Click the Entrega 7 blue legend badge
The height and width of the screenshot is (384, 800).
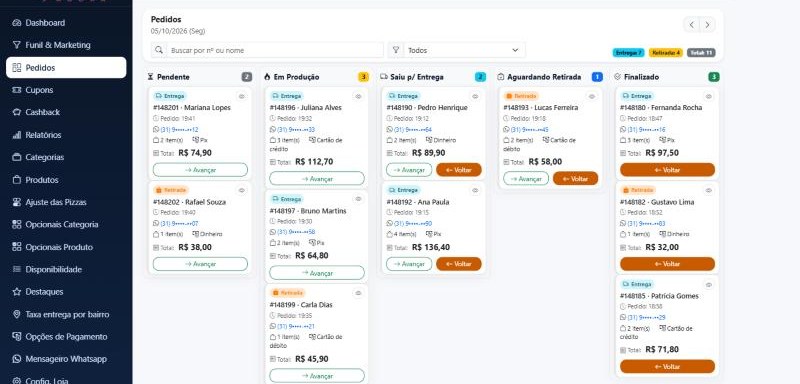(628, 53)
